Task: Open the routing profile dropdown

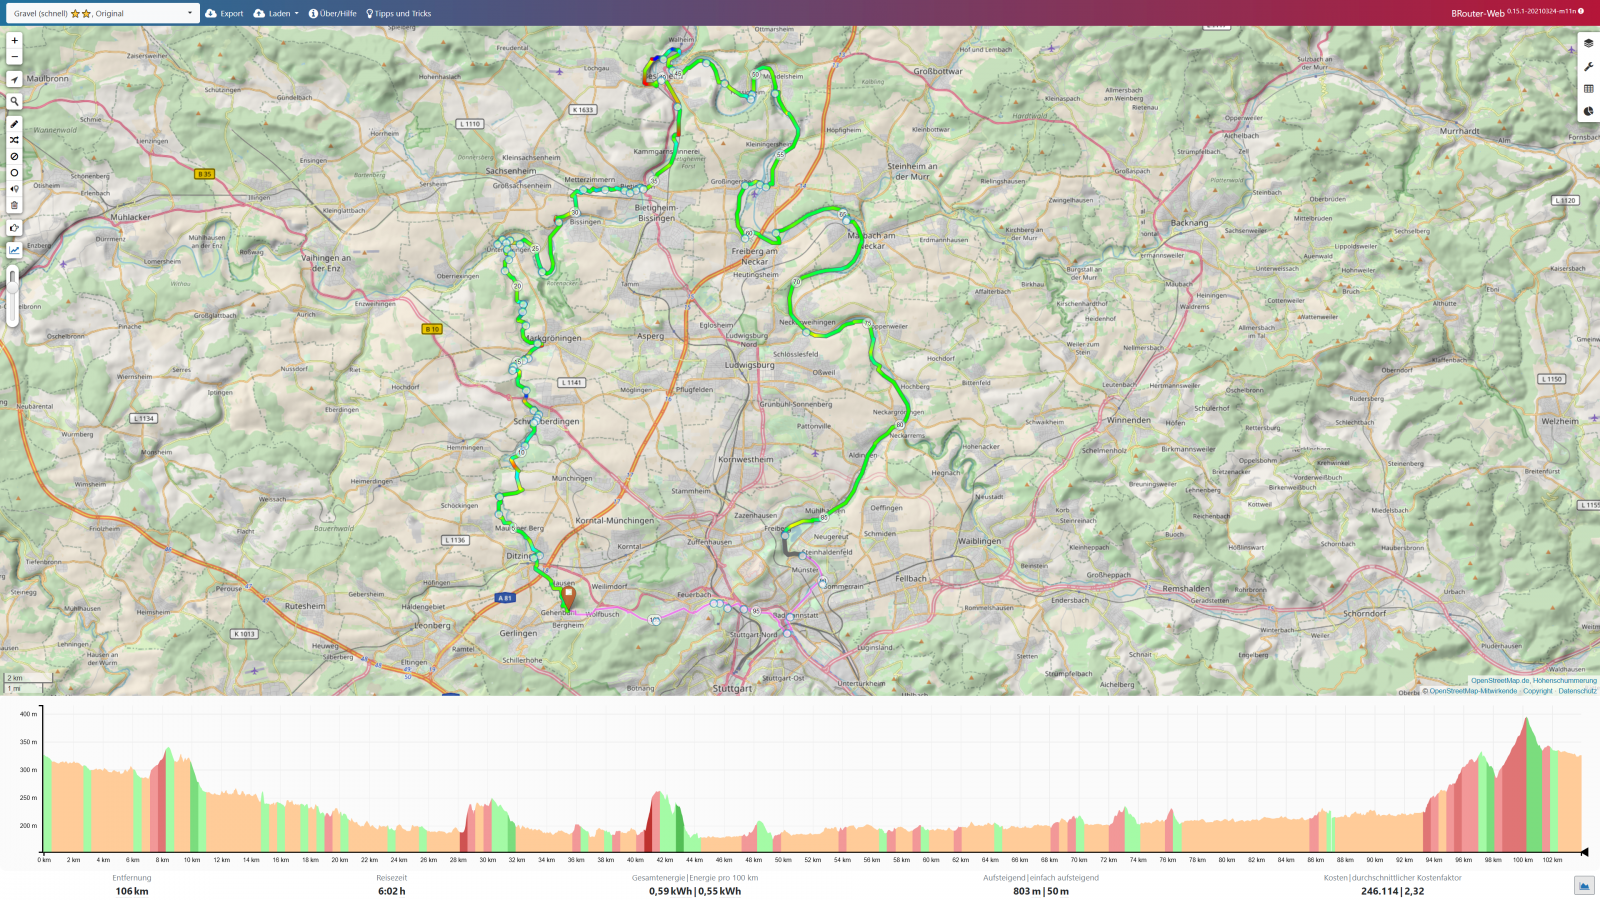Action: tap(102, 13)
